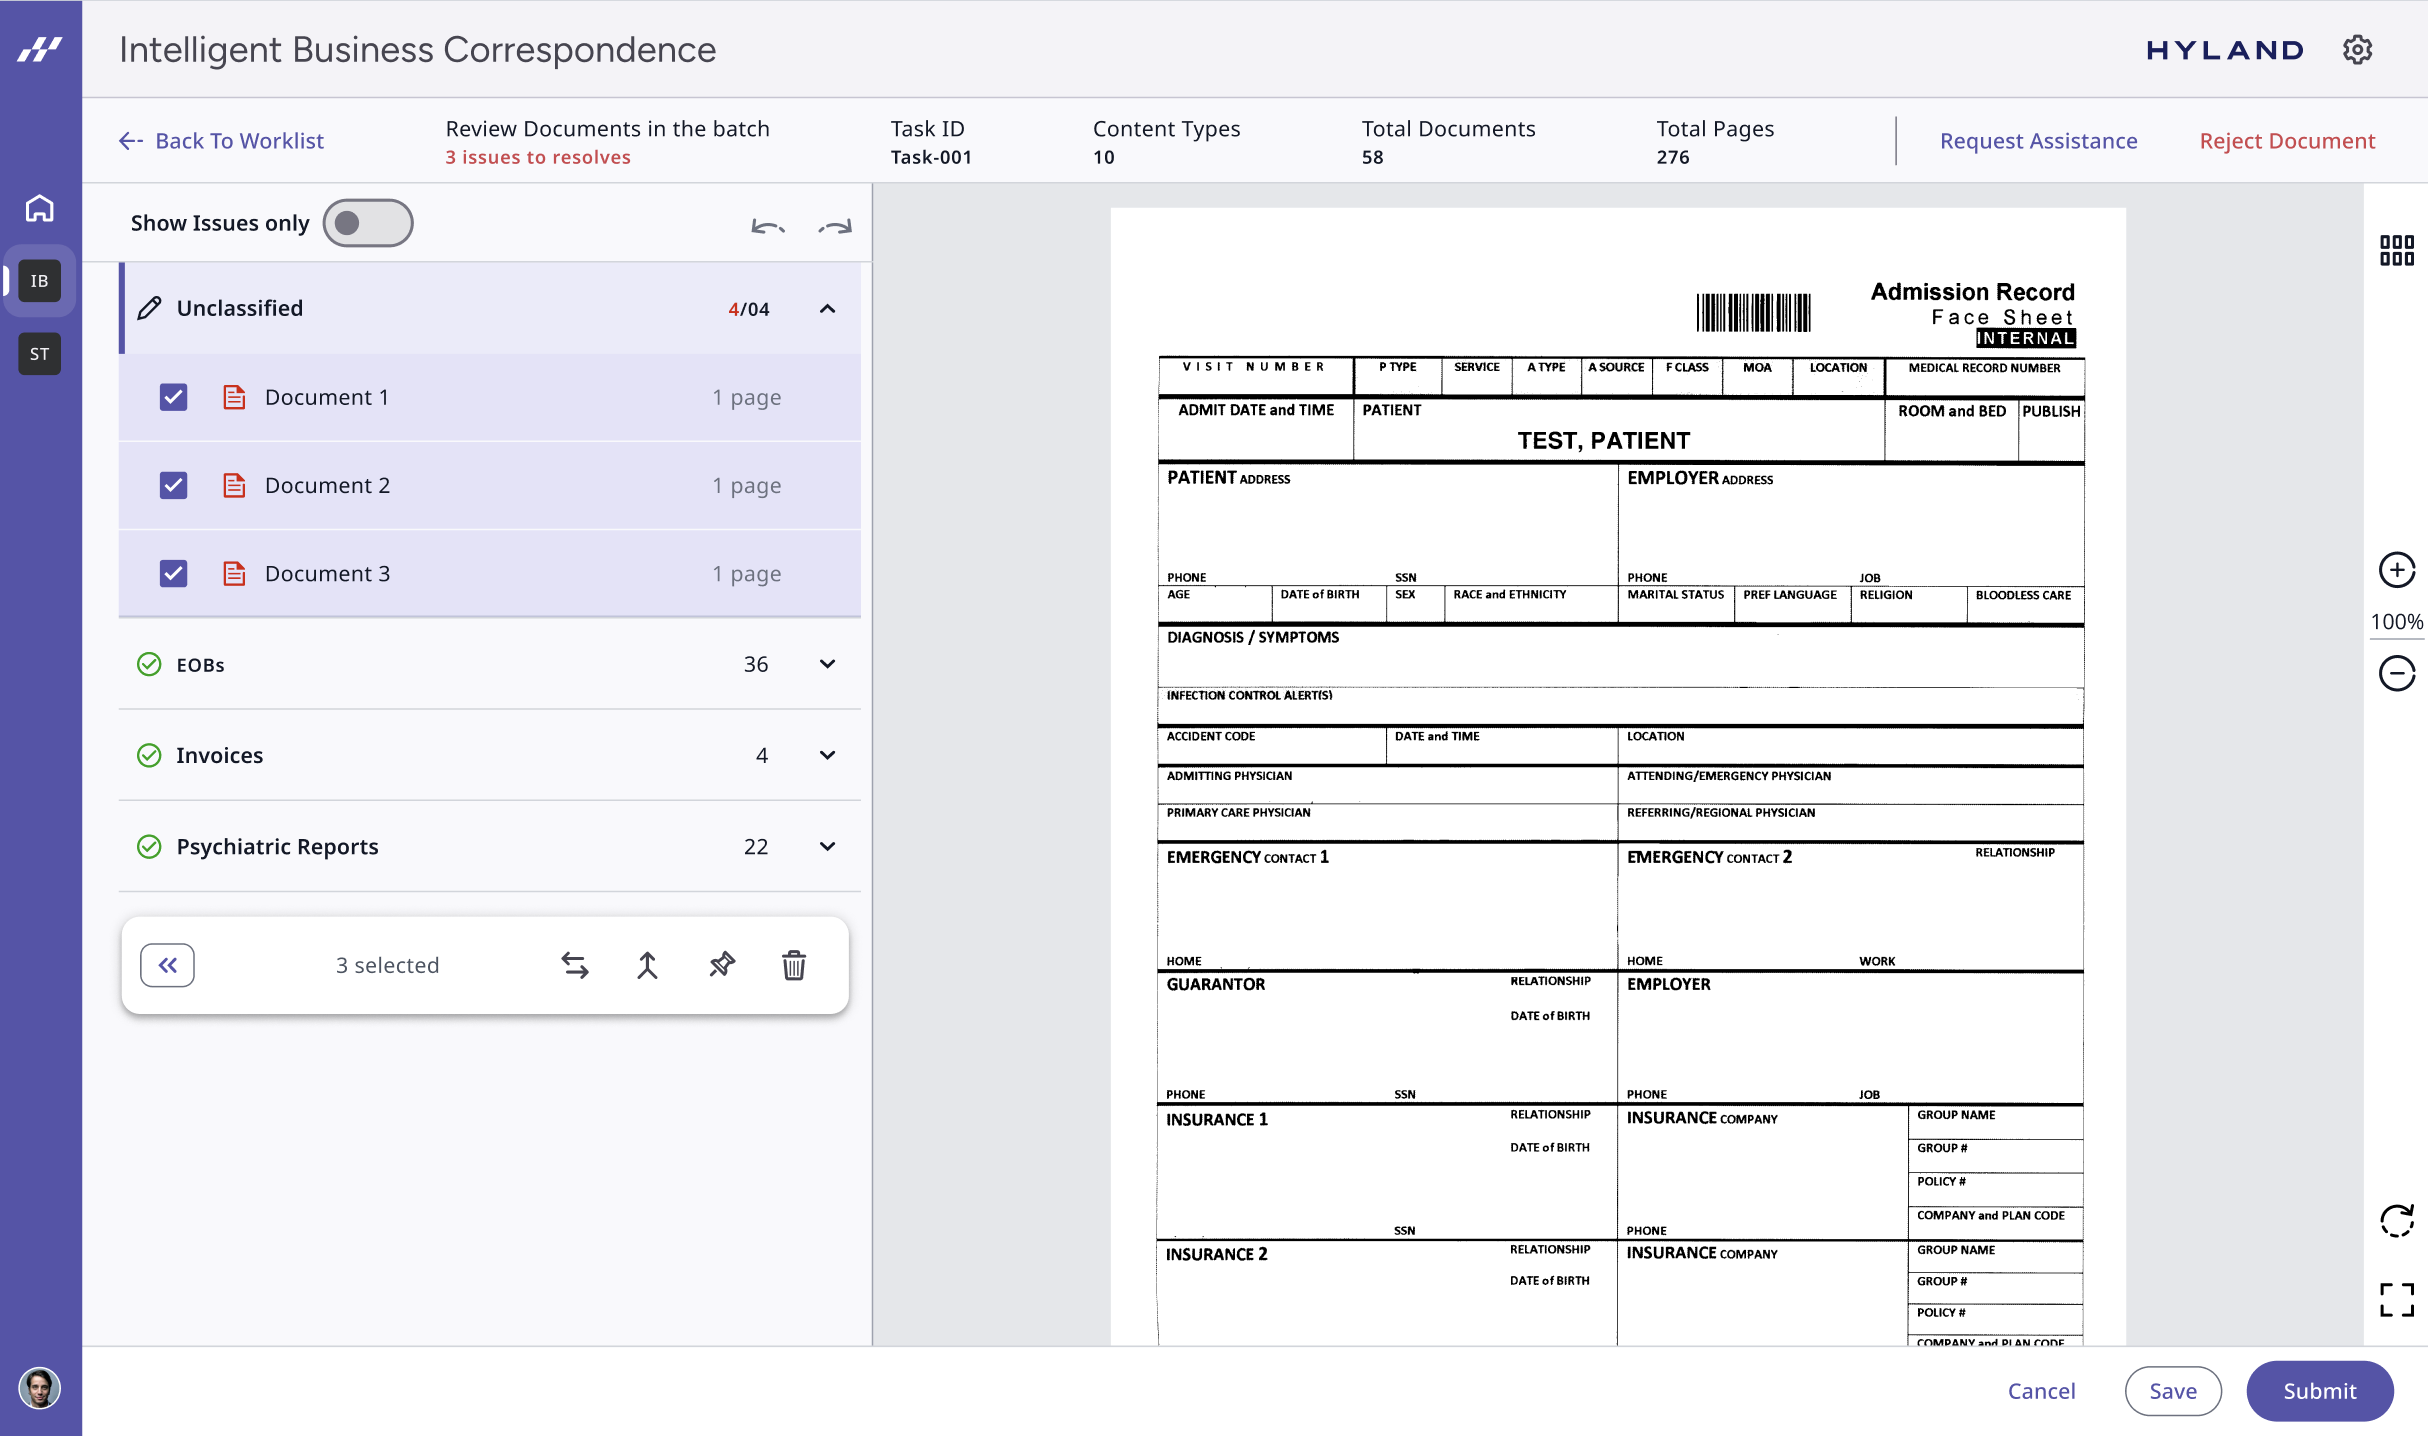
Task: Delete selected documents with trash icon
Action: tap(794, 965)
